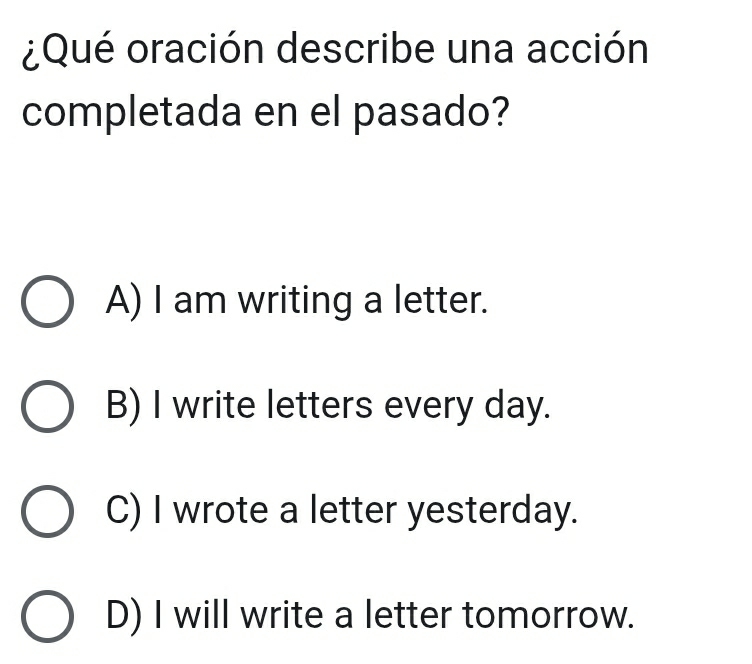Tap the text 'I will write a letter tomorrow.'
Screen dimensions: 752x664
tap(392, 617)
